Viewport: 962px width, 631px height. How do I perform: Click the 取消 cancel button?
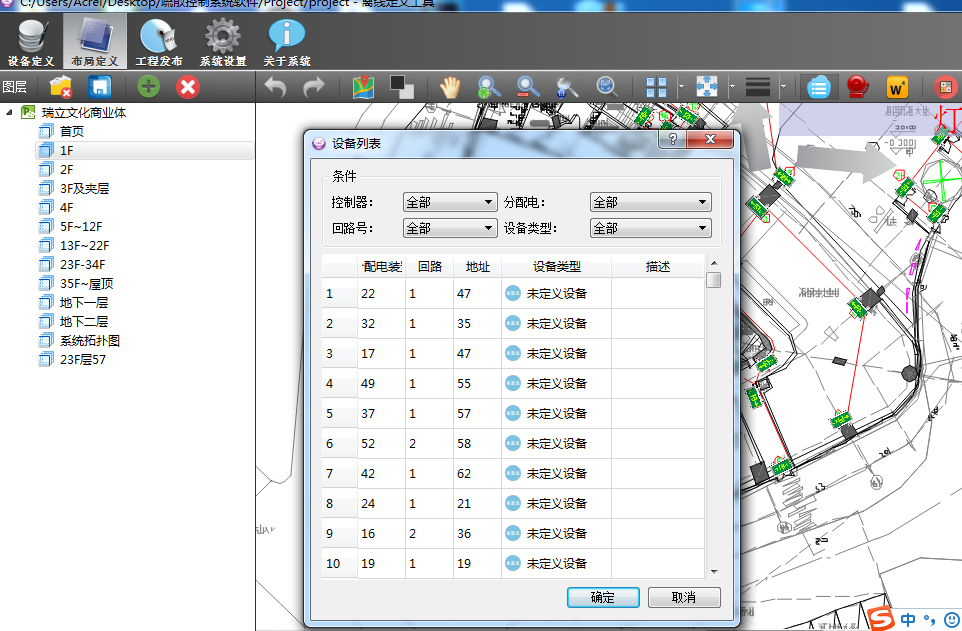point(684,597)
